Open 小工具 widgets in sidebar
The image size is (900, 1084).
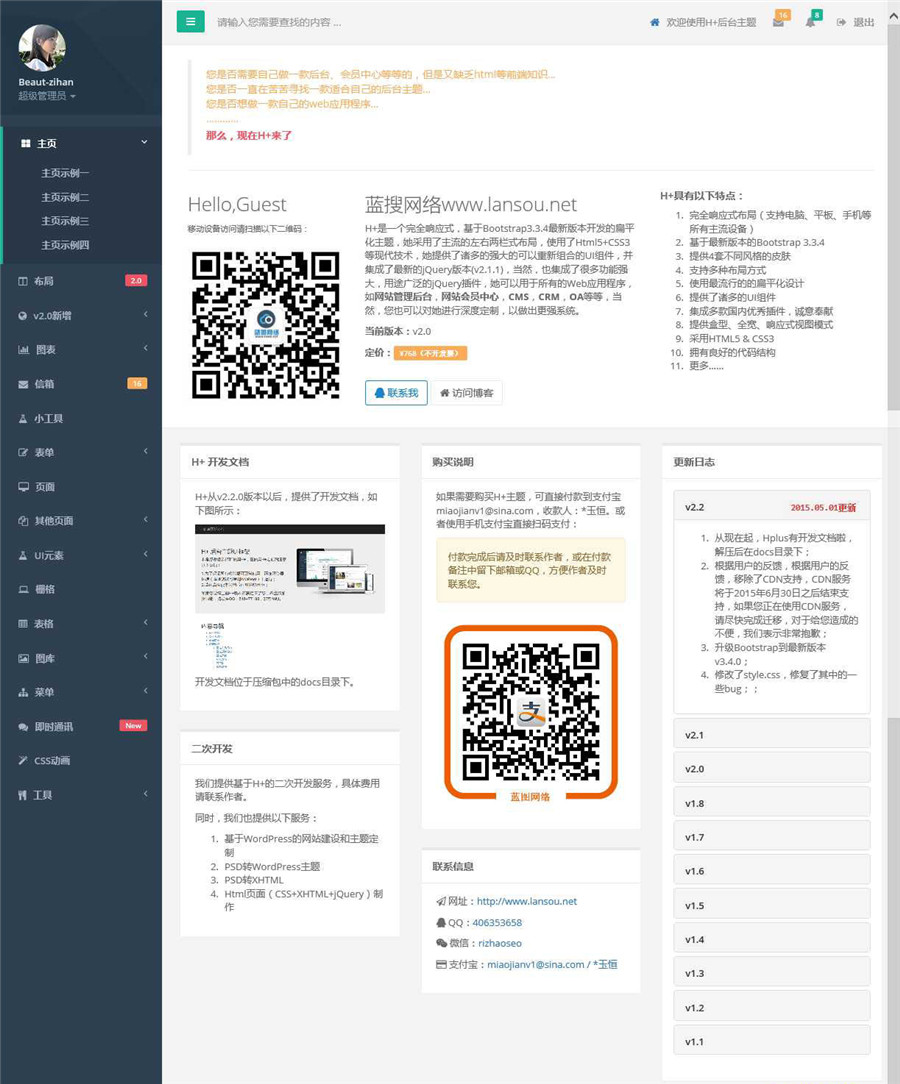pyautogui.click(x=48, y=418)
